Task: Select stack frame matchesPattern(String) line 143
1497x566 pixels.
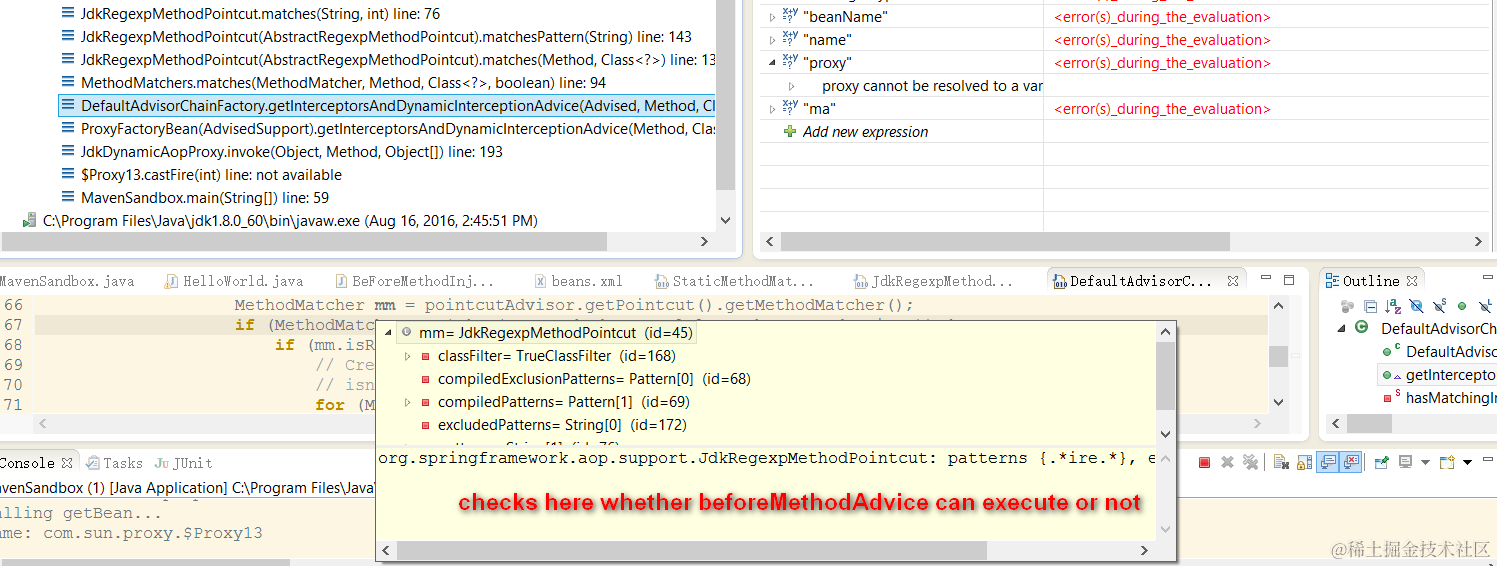Action: (386, 37)
